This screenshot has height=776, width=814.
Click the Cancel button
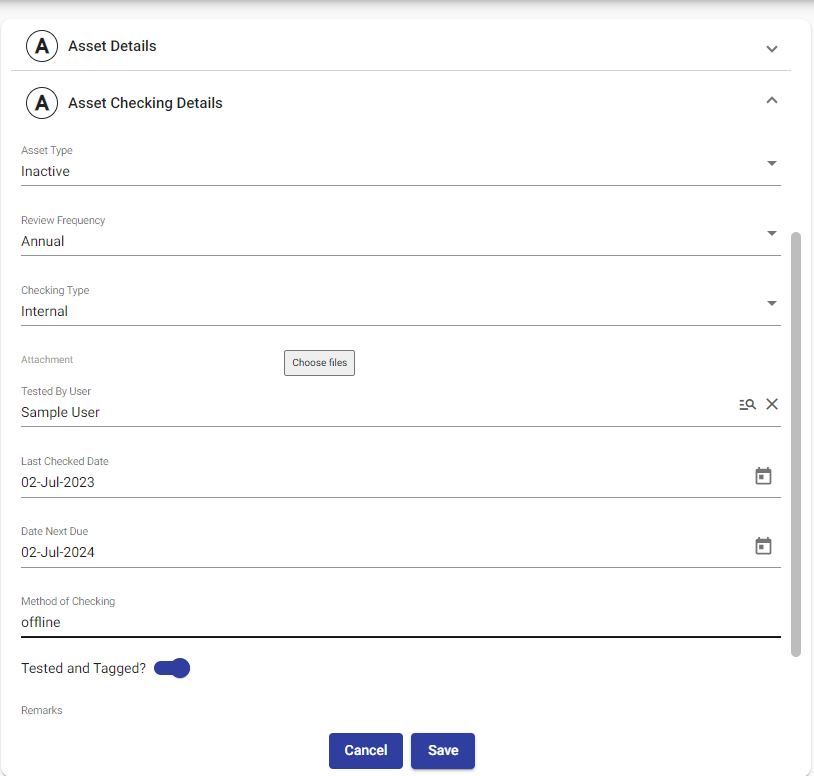coord(366,750)
